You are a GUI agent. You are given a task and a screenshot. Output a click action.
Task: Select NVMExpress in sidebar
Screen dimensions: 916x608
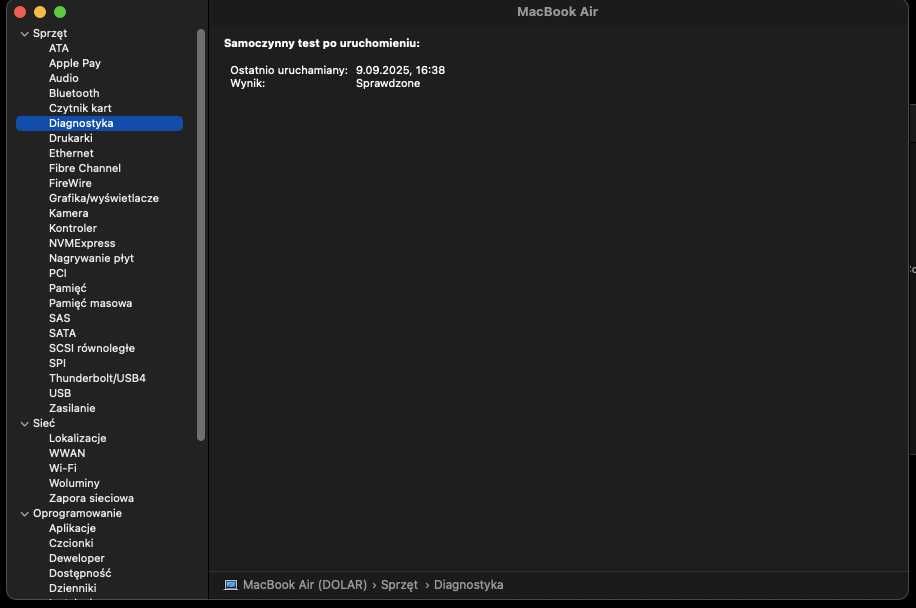(82, 243)
